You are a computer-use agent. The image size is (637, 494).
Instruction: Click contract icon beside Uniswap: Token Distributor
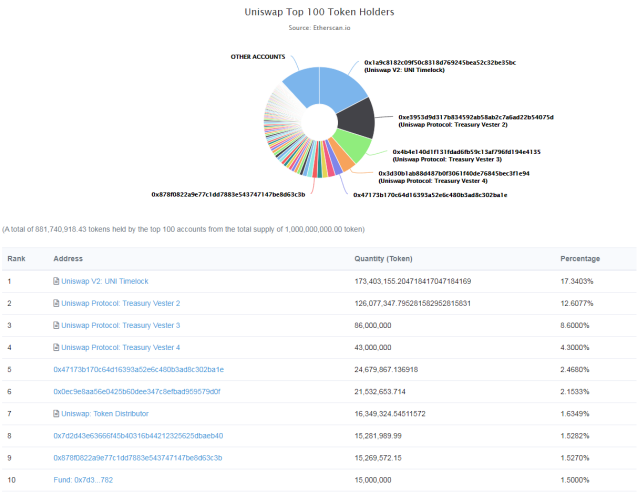click(56, 413)
